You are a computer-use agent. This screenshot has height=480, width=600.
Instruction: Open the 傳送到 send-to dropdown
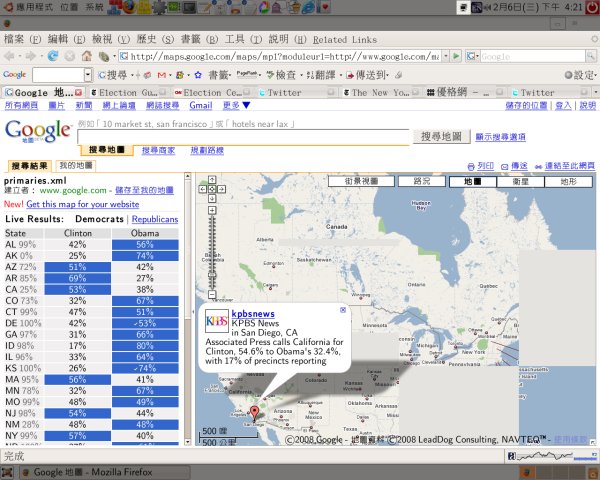(367, 75)
